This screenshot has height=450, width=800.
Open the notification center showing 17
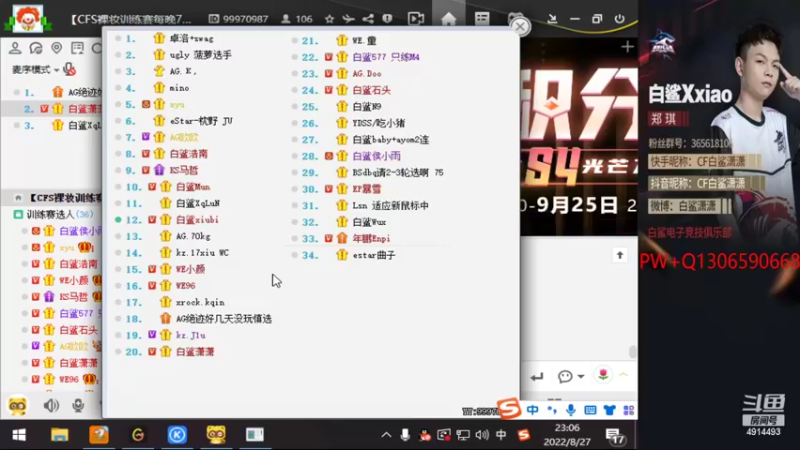point(615,436)
